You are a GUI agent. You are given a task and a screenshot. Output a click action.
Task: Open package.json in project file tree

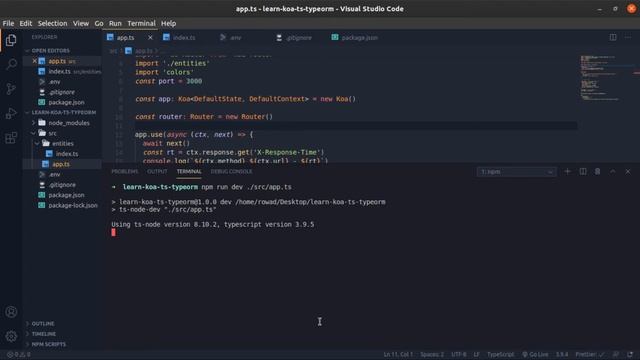[66, 195]
